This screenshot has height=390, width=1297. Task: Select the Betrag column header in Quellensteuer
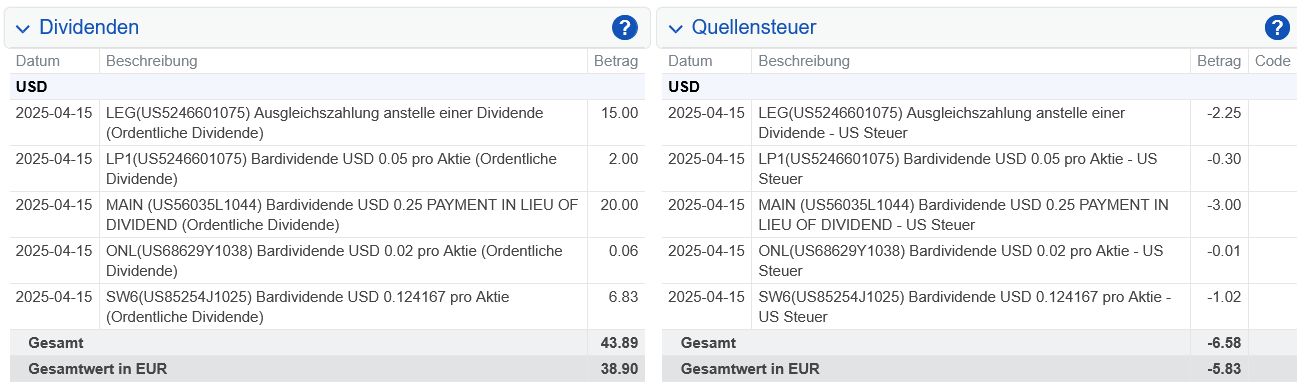[1219, 61]
